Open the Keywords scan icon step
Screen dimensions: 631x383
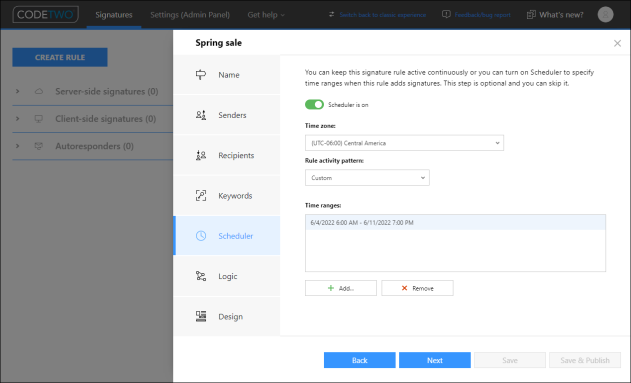(201, 196)
